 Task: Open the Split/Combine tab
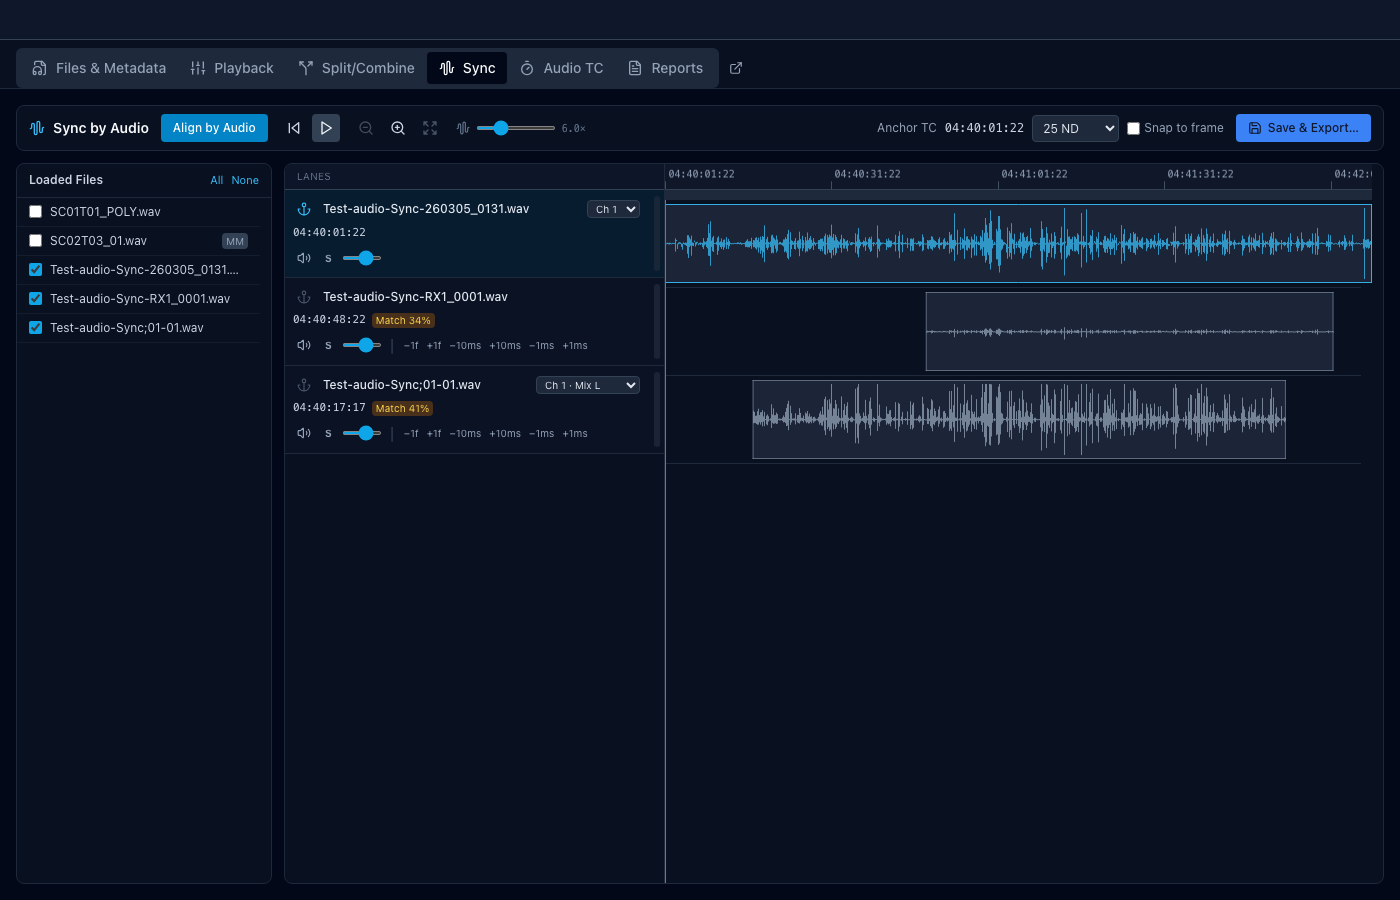pyautogui.click(x=356, y=68)
